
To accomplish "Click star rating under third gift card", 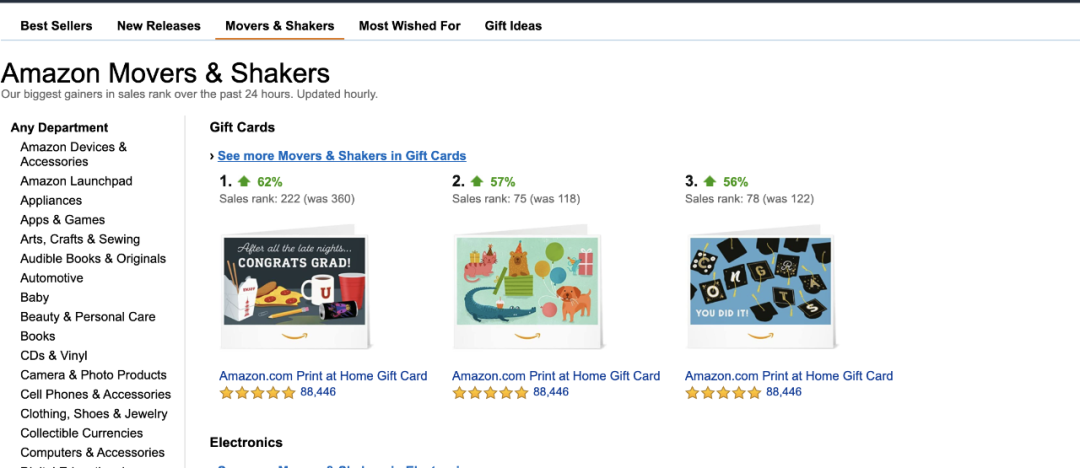I will pyautogui.click(x=724, y=393).
